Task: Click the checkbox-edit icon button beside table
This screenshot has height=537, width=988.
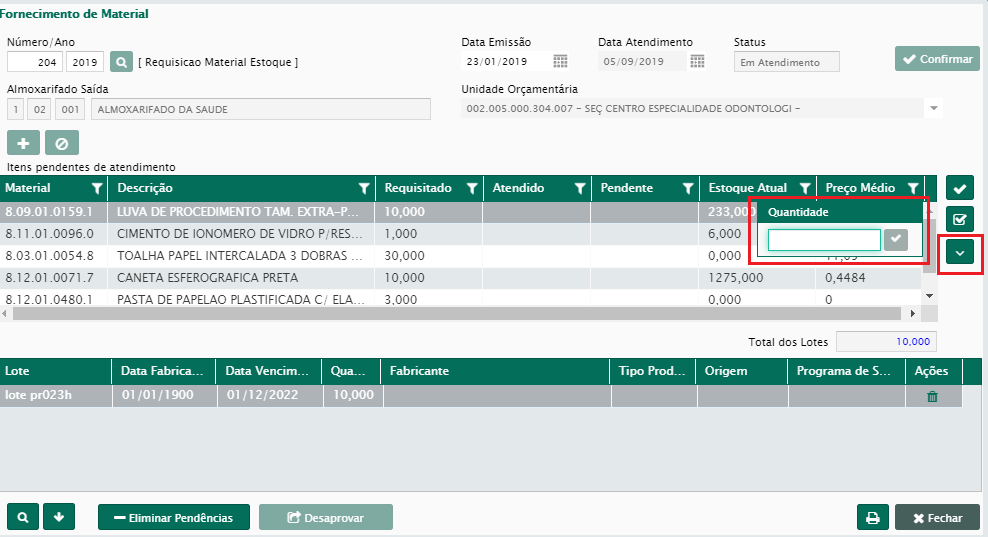Action: pos(960,219)
